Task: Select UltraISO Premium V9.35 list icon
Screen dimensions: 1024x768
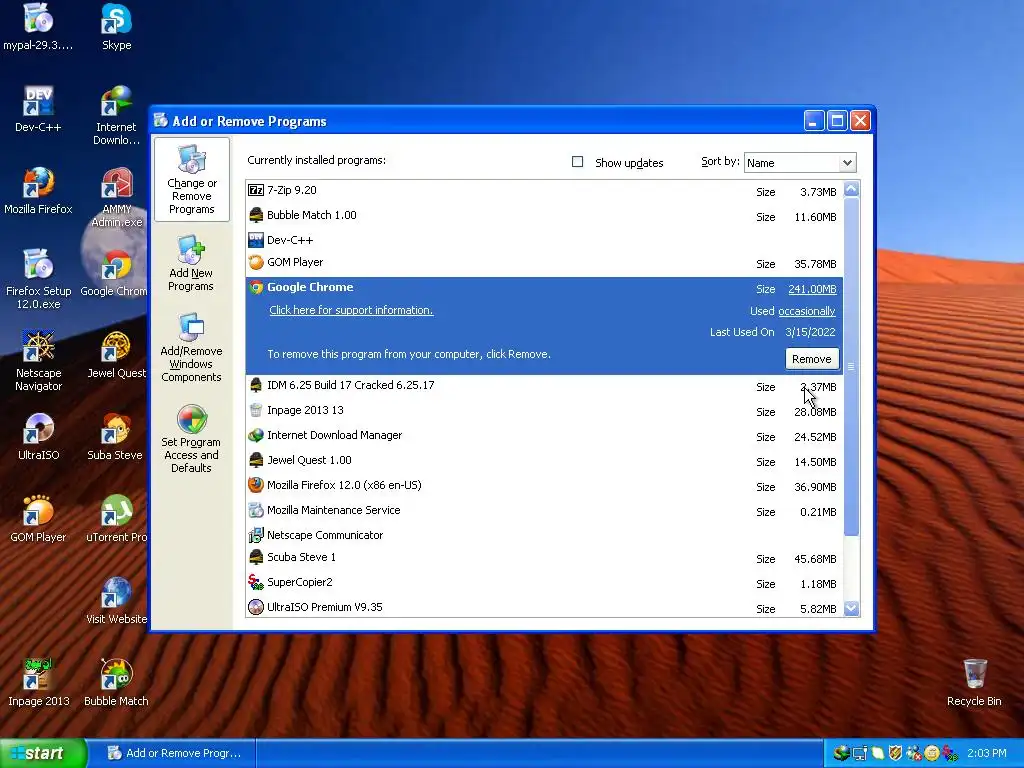Action: pos(256,607)
